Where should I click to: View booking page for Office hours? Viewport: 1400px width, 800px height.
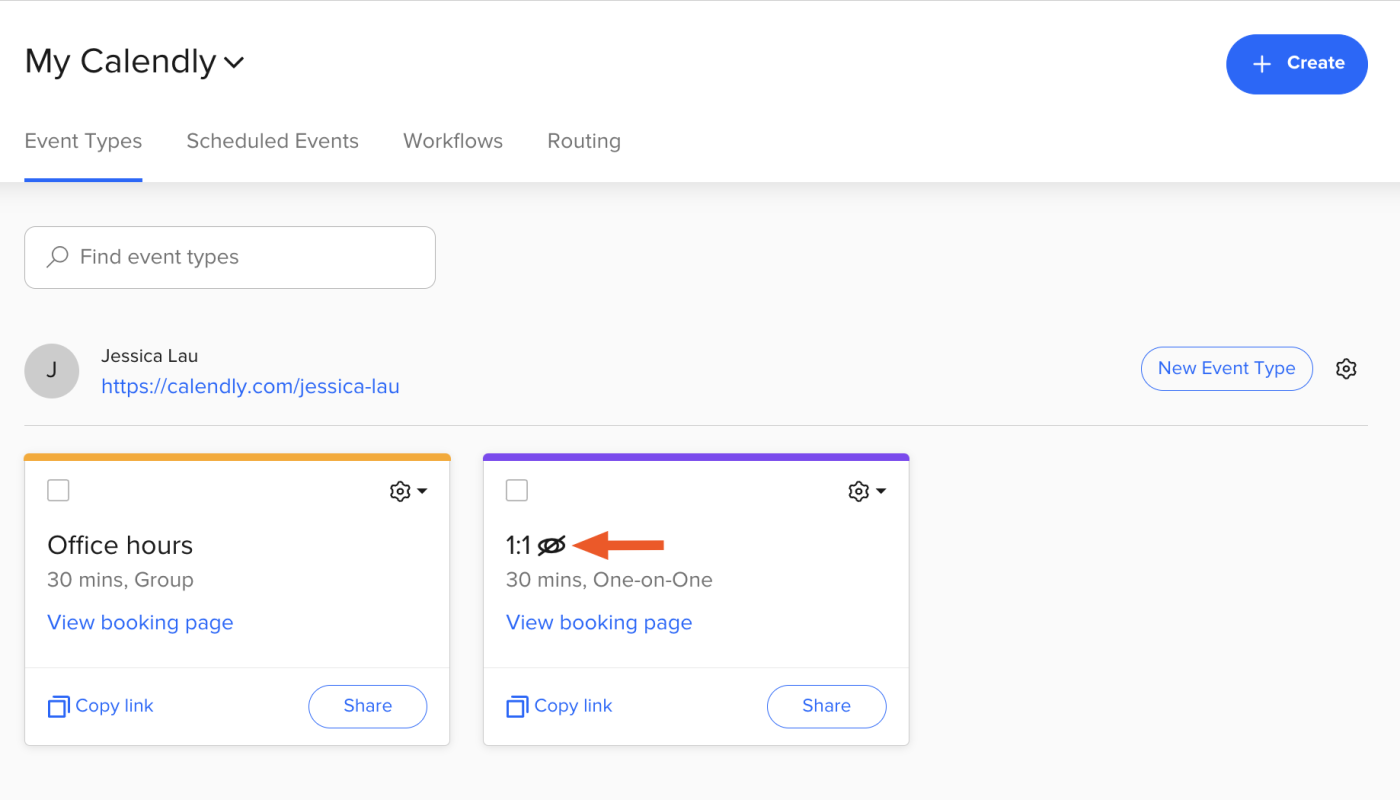[x=140, y=622]
